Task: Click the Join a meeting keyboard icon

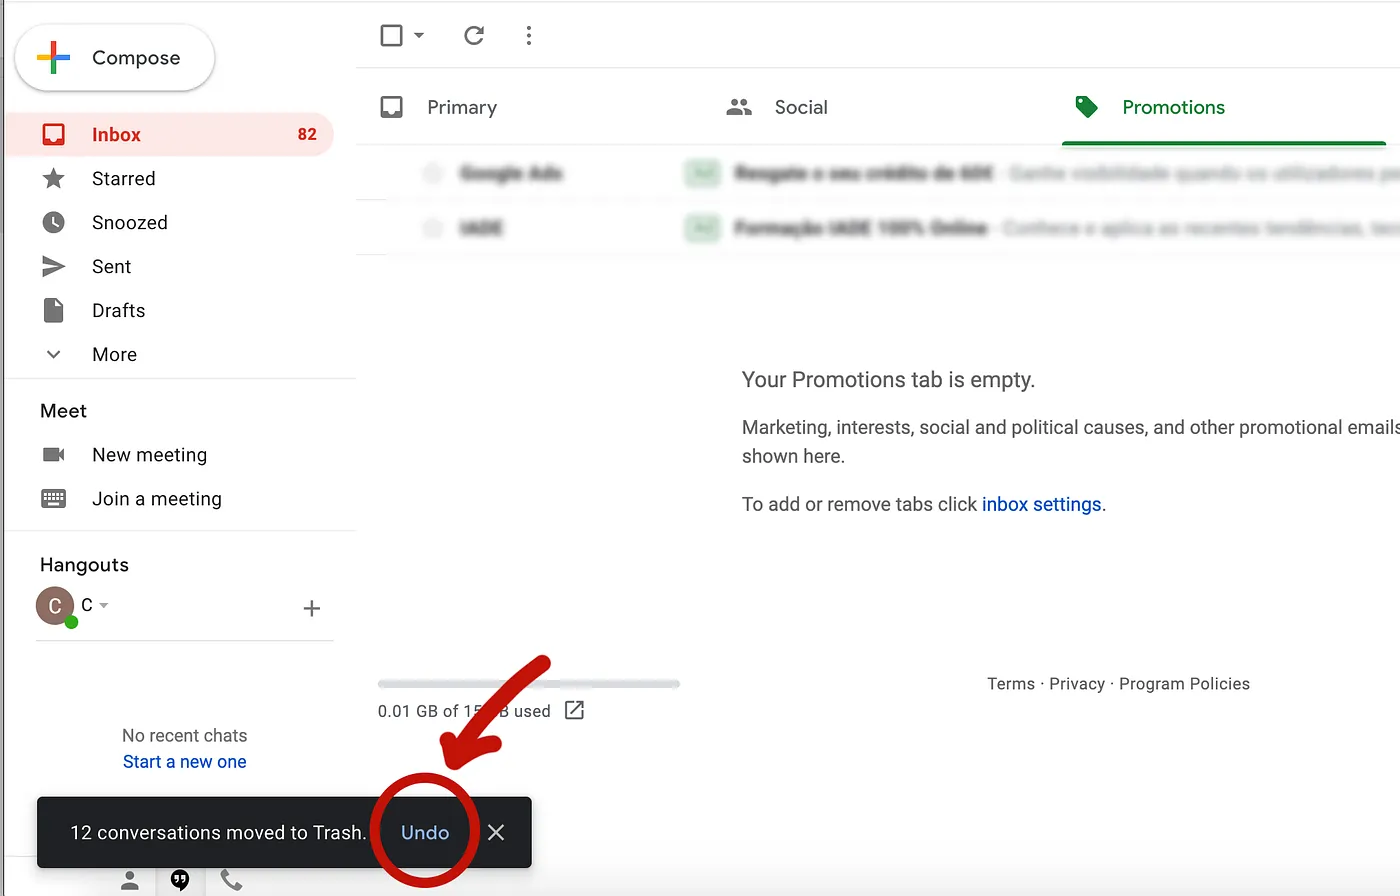Action: [x=54, y=498]
